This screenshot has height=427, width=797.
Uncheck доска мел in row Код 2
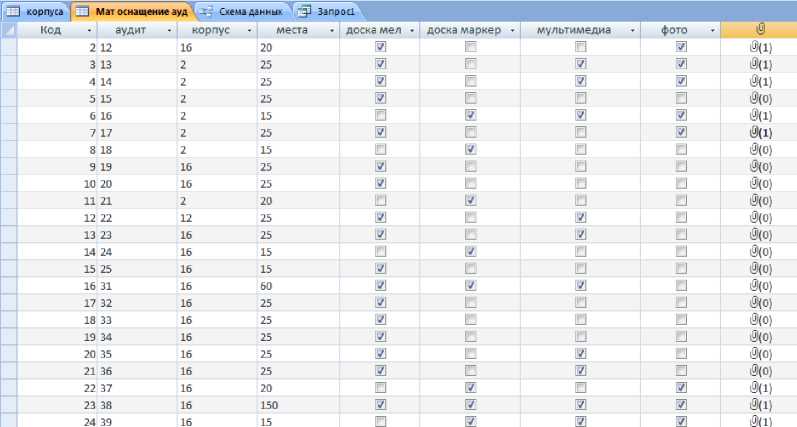click(x=380, y=47)
